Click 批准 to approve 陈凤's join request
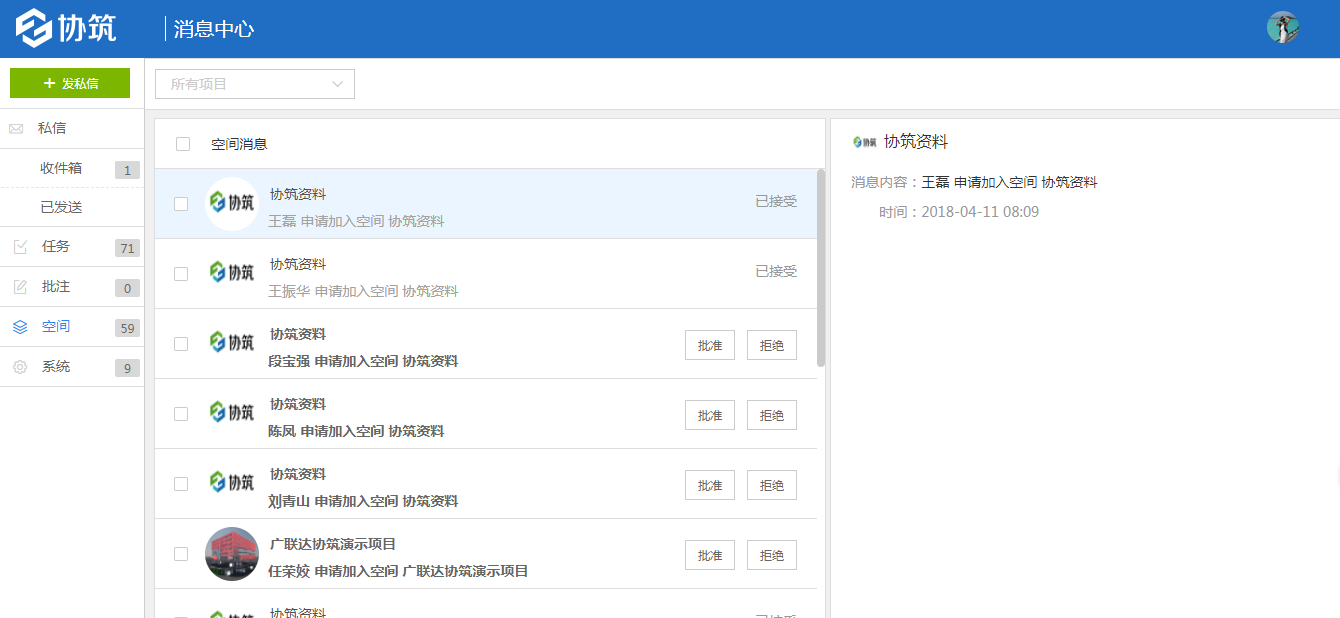This screenshot has width=1340, height=618. point(709,414)
